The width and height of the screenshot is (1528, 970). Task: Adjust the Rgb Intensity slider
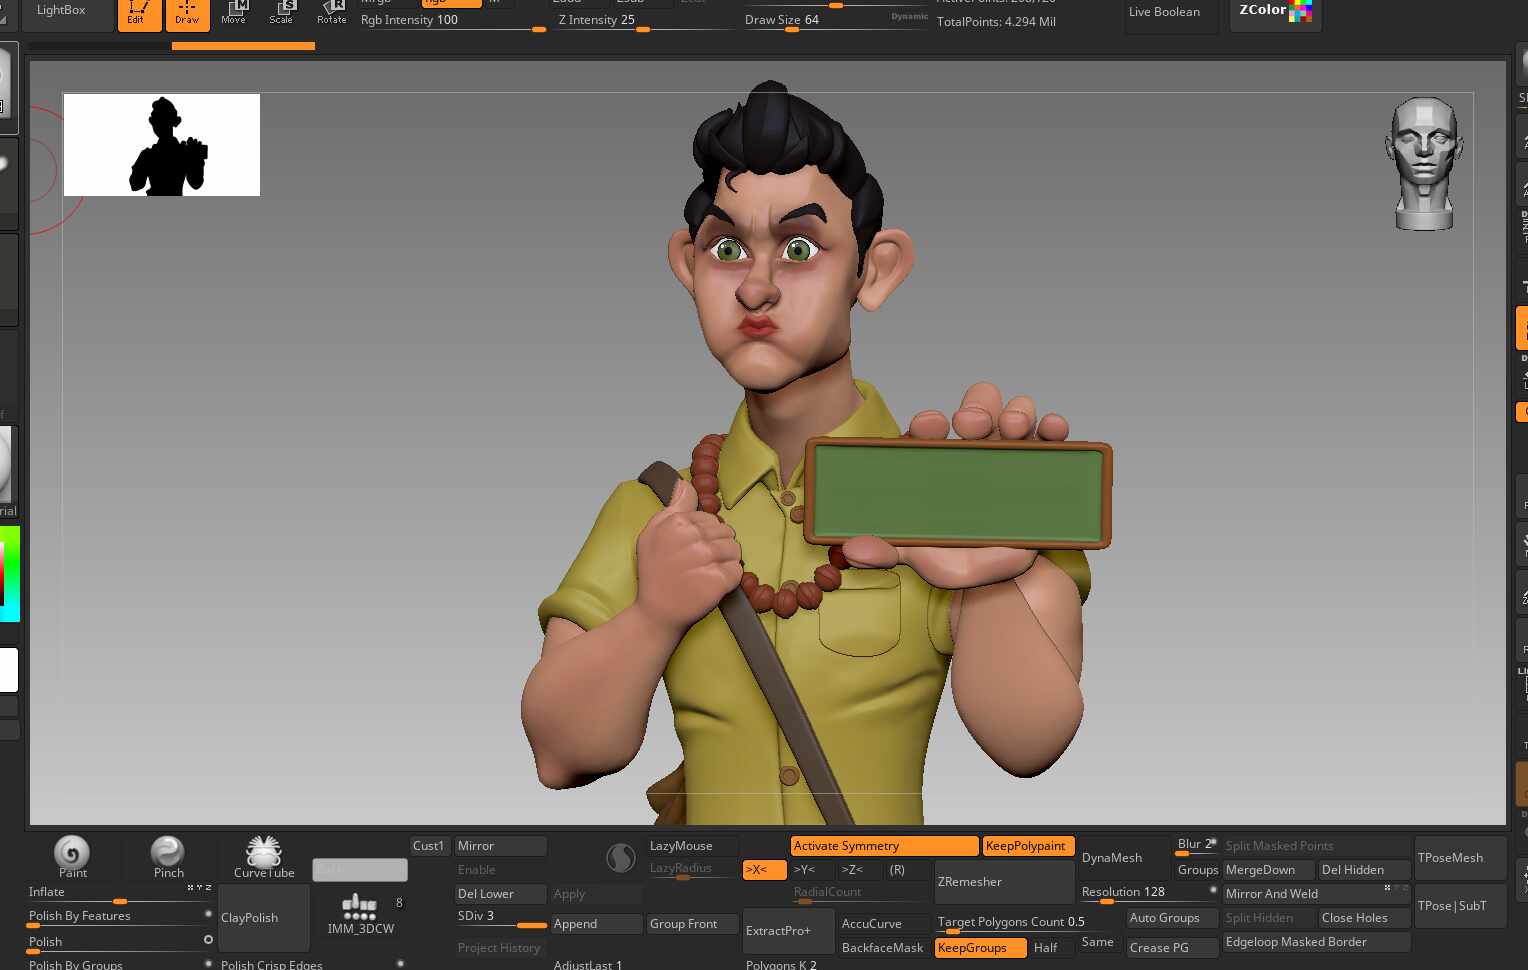[453, 21]
